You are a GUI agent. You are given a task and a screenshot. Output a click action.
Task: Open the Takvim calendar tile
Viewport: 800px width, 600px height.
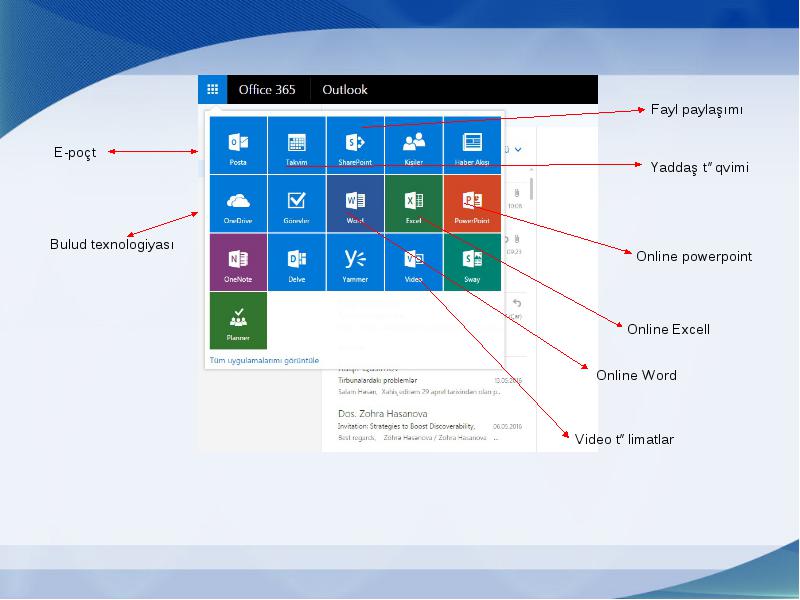(x=296, y=145)
